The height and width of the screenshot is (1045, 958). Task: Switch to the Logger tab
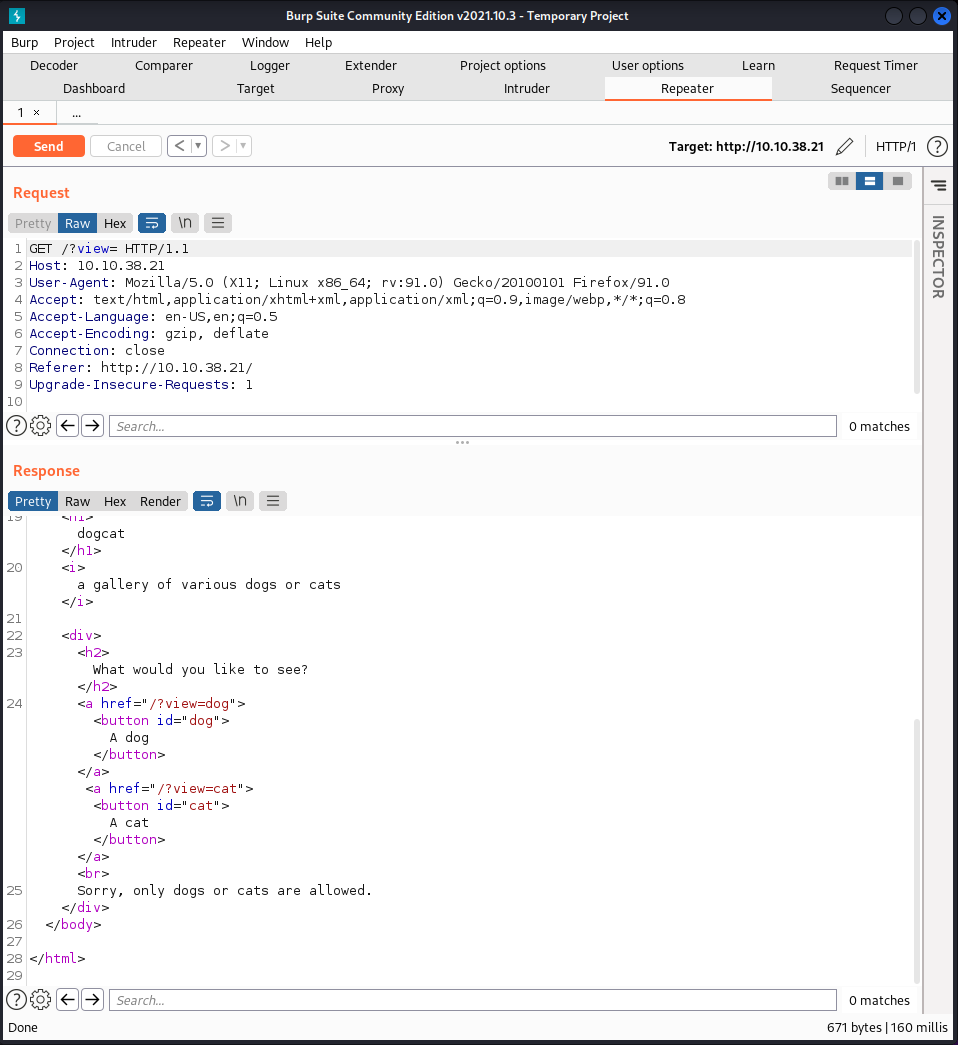[x=270, y=65]
